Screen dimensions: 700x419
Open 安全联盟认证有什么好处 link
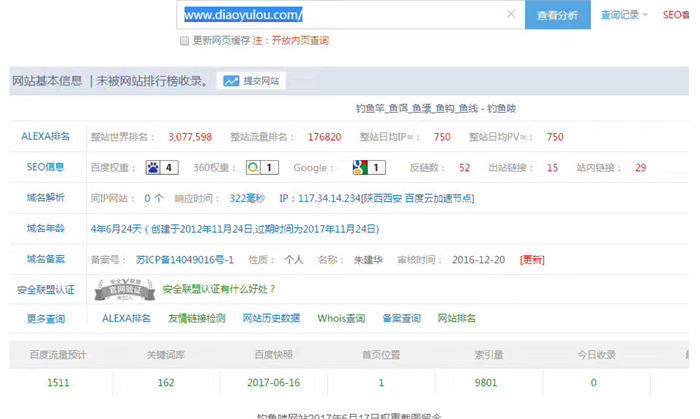(x=219, y=289)
